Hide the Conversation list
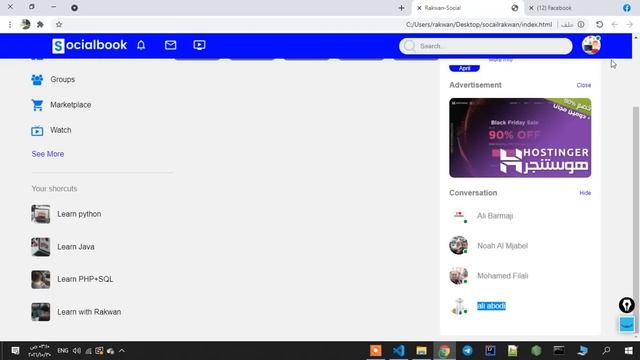The image size is (640, 360). pos(585,193)
